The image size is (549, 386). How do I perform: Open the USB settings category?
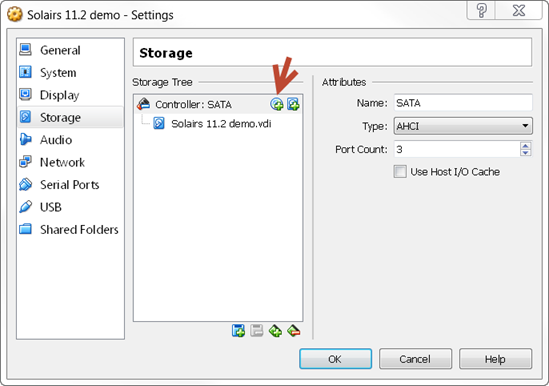pos(70,207)
